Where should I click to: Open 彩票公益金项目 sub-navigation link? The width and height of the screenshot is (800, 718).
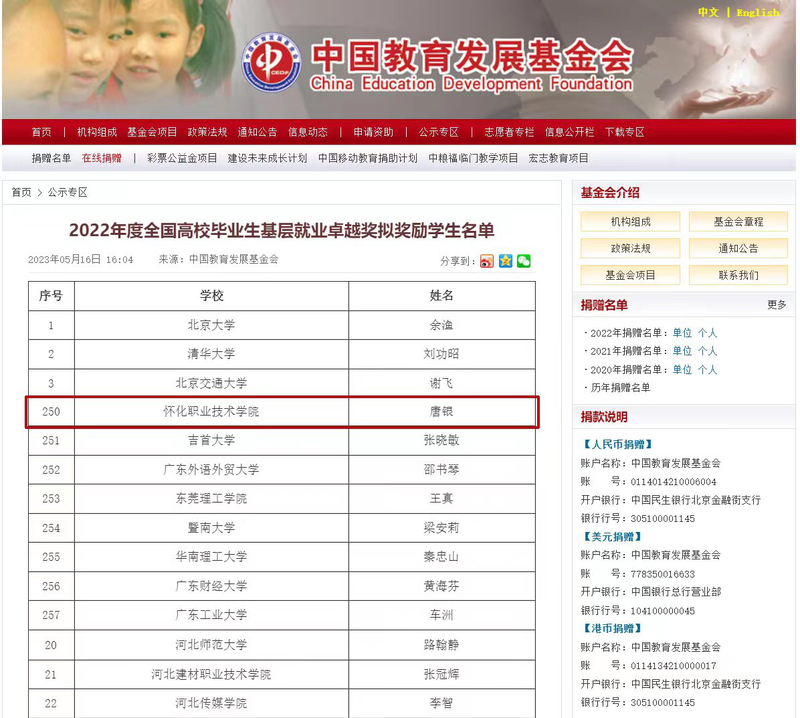tap(182, 158)
